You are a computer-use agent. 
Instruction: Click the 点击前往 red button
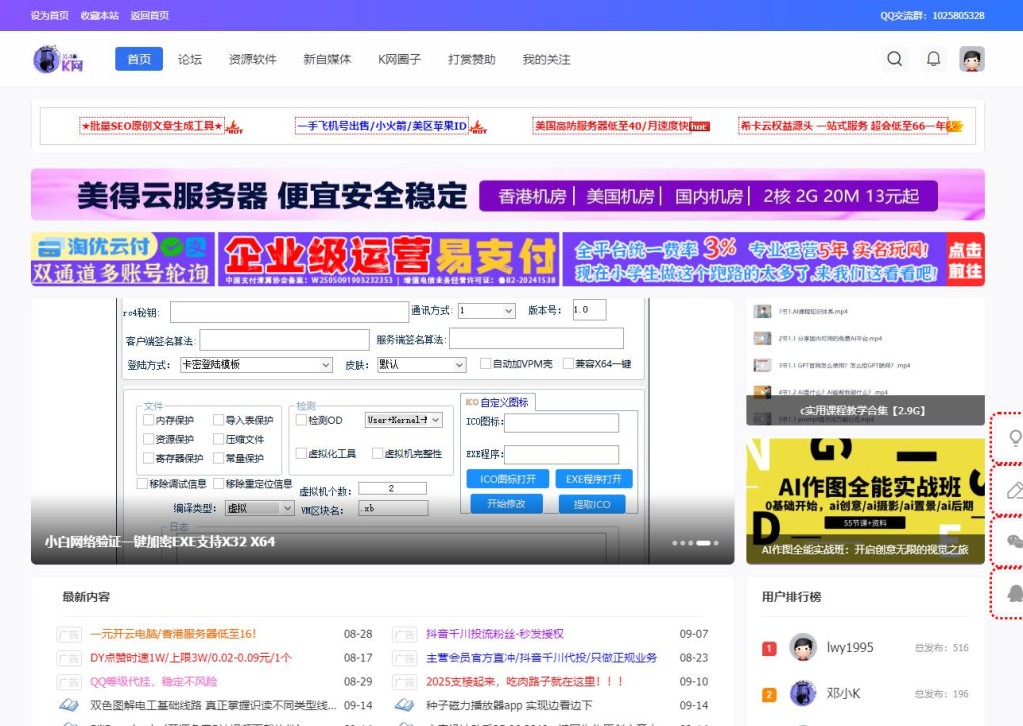click(x=966, y=259)
